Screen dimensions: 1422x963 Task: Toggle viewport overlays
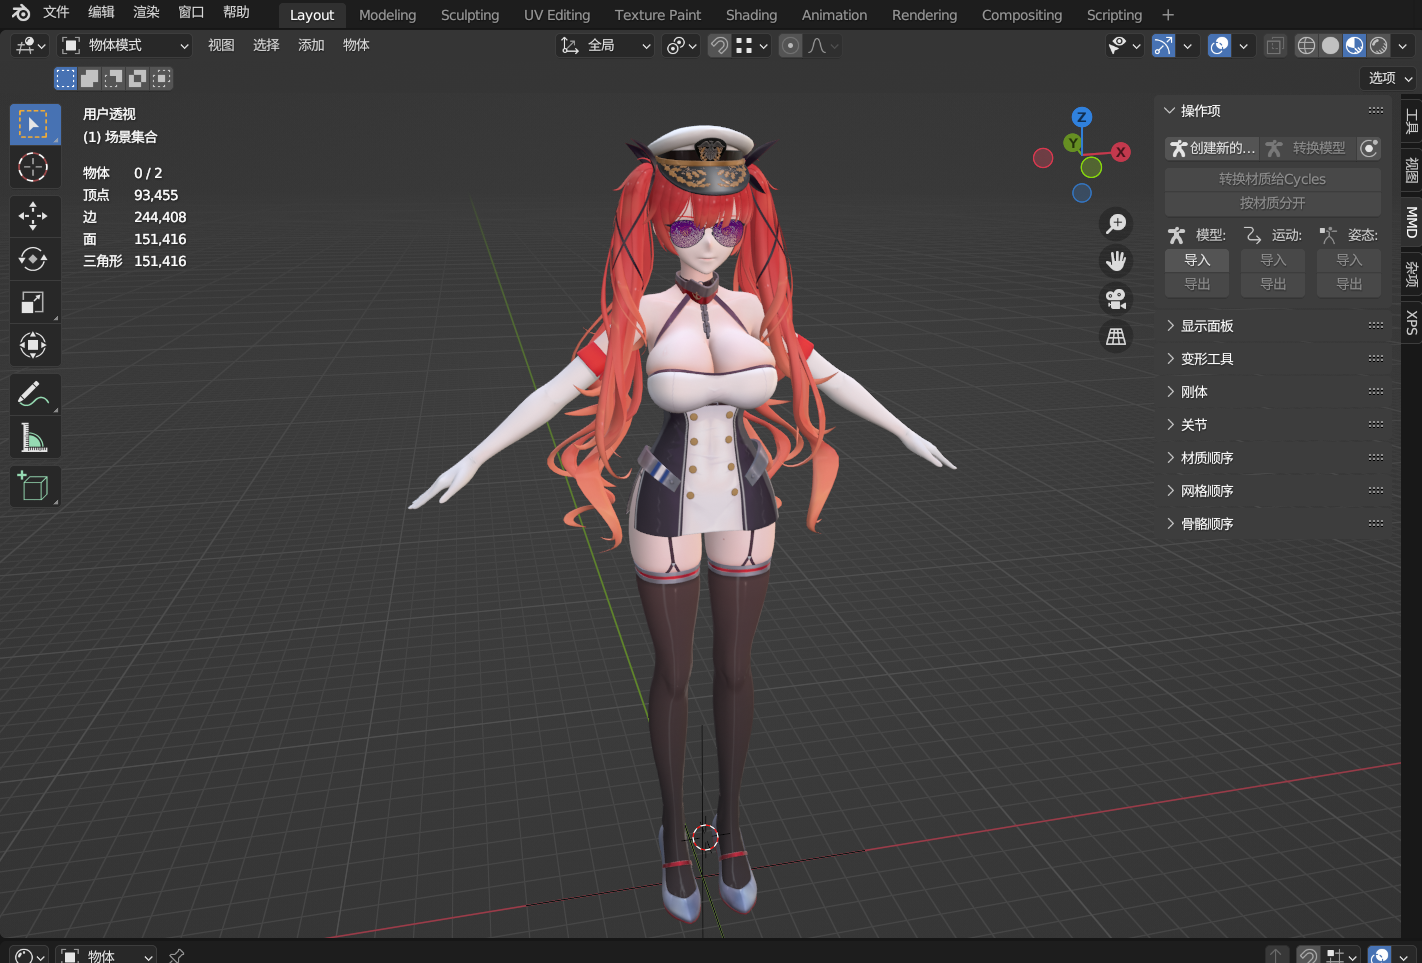click(1219, 46)
